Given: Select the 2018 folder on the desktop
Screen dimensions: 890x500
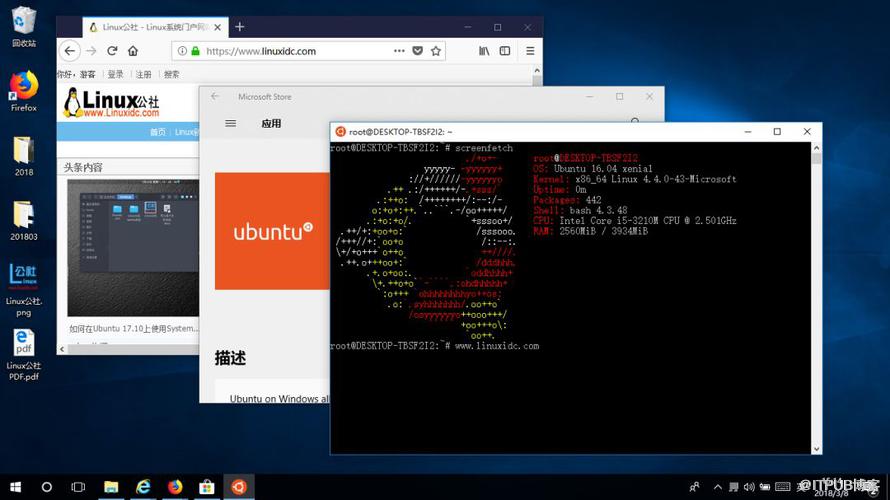Looking at the screenshot, I should pyautogui.click(x=23, y=156).
